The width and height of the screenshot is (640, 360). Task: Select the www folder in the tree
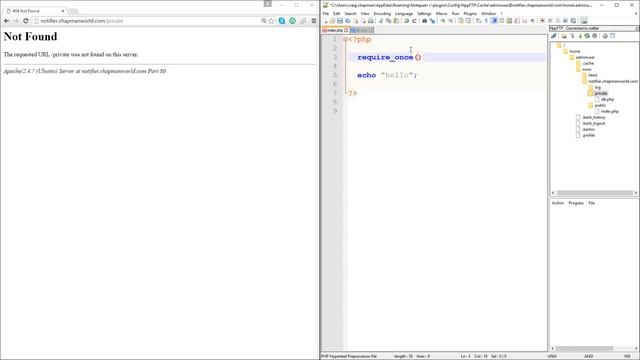pos(587,69)
